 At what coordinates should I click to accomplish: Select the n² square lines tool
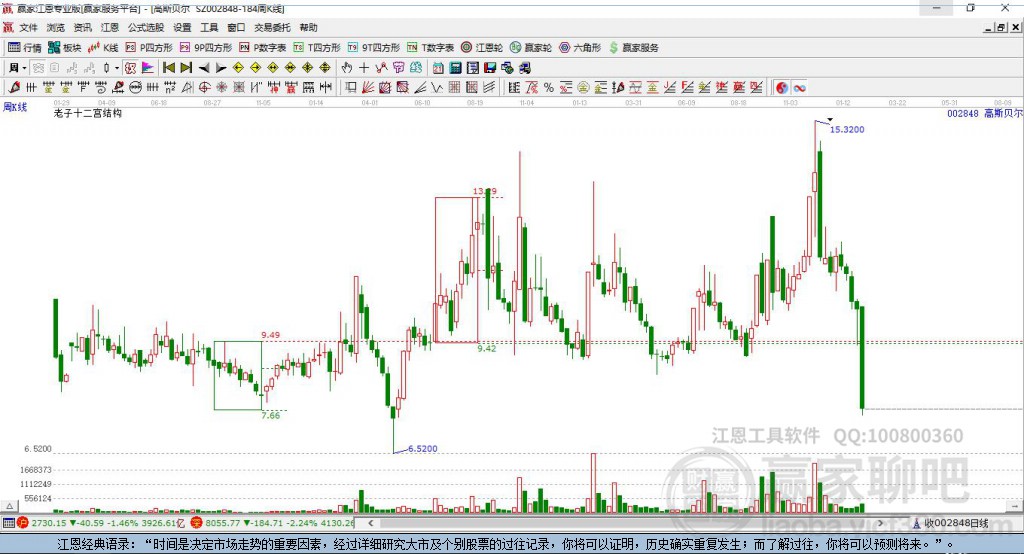pyautogui.click(x=170, y=88)
